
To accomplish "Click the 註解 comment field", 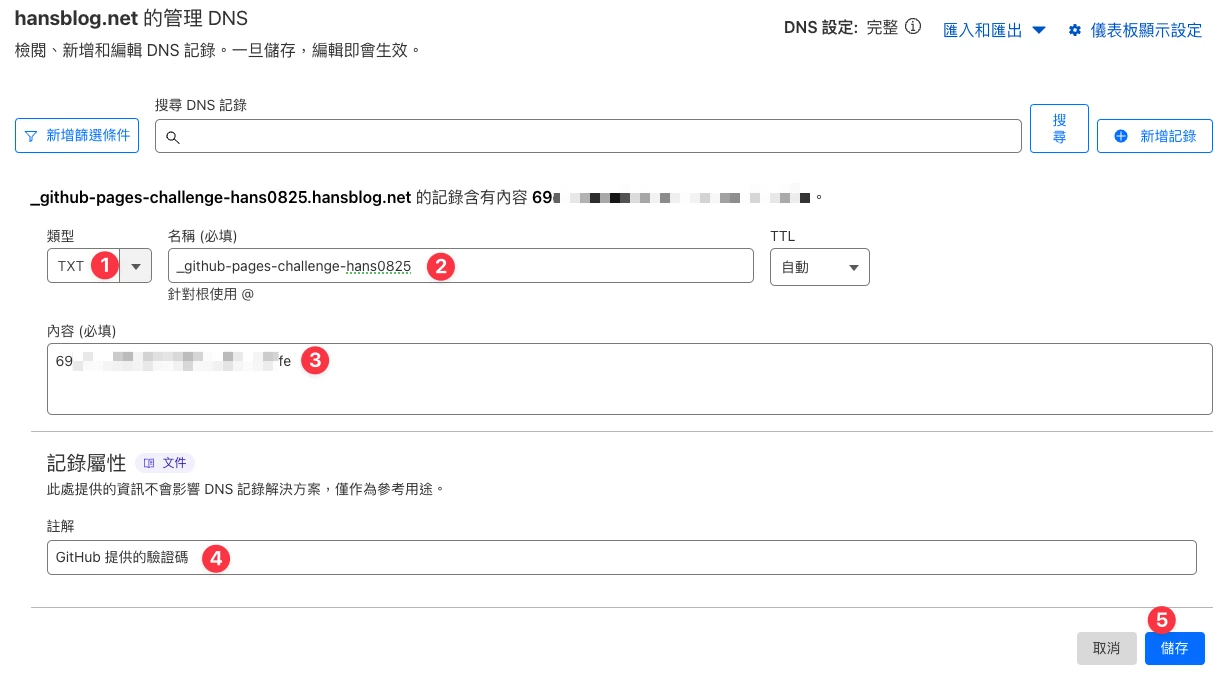I will [622, 557].
